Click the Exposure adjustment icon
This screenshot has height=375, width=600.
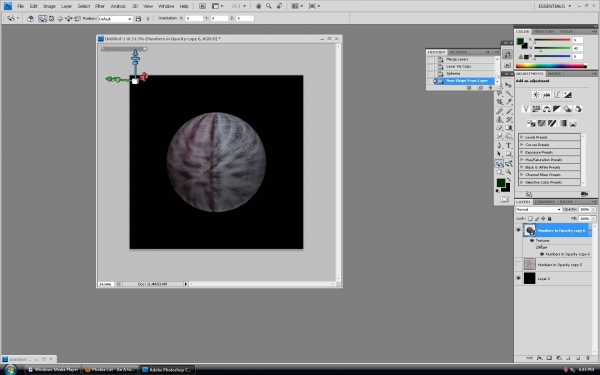pos(567,95)
